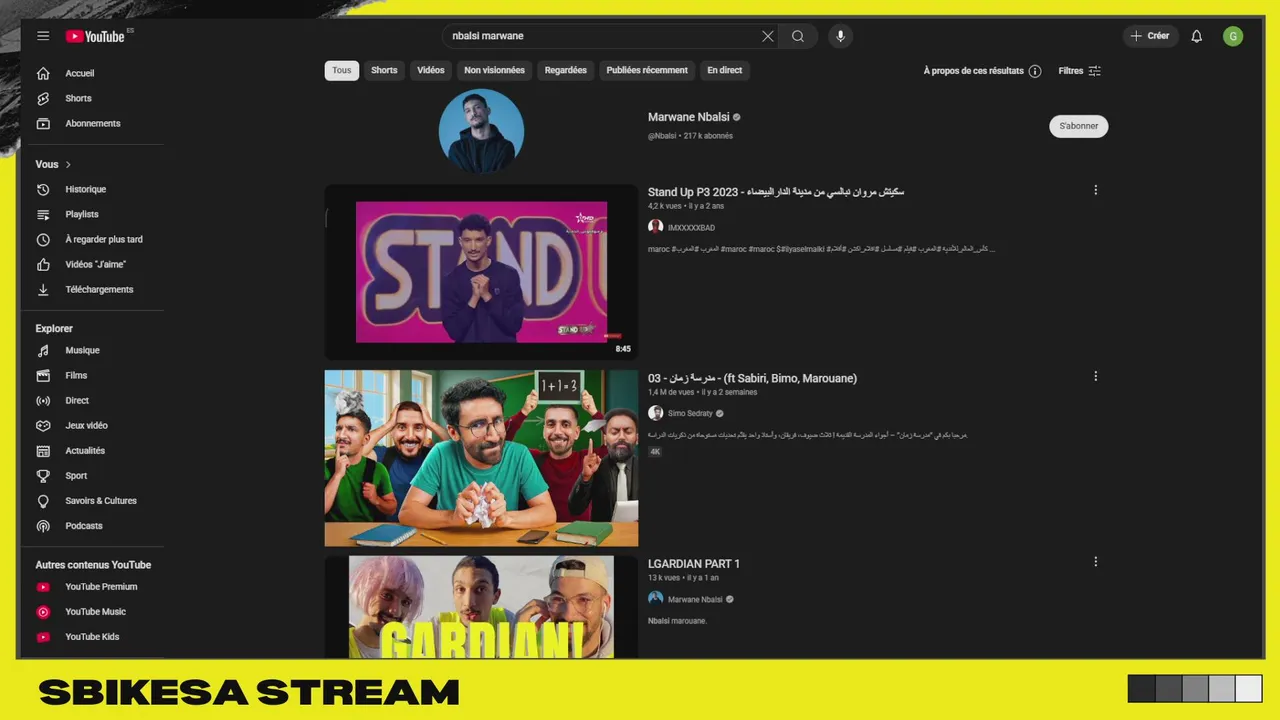Expand the Vous section
The image size is (1280, 720).
click(x=53, y=164)
